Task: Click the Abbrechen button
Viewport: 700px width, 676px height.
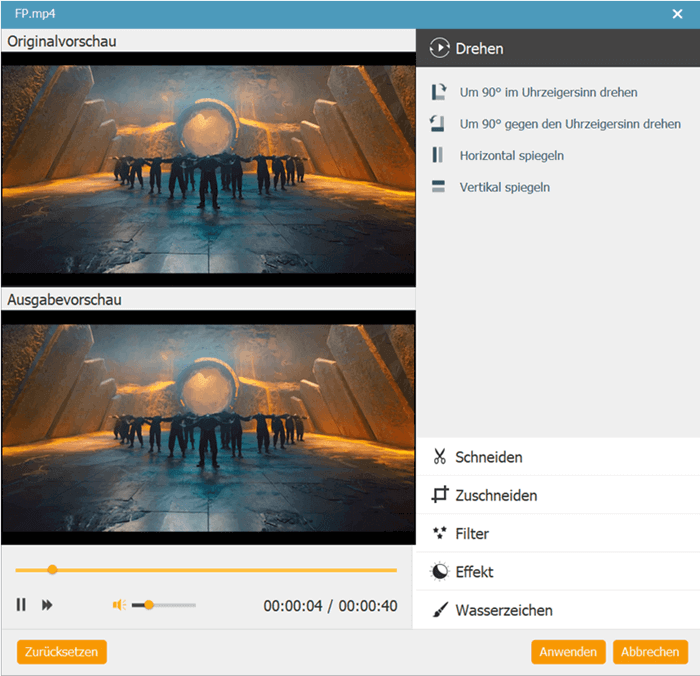Action: (x=650, y=651)
